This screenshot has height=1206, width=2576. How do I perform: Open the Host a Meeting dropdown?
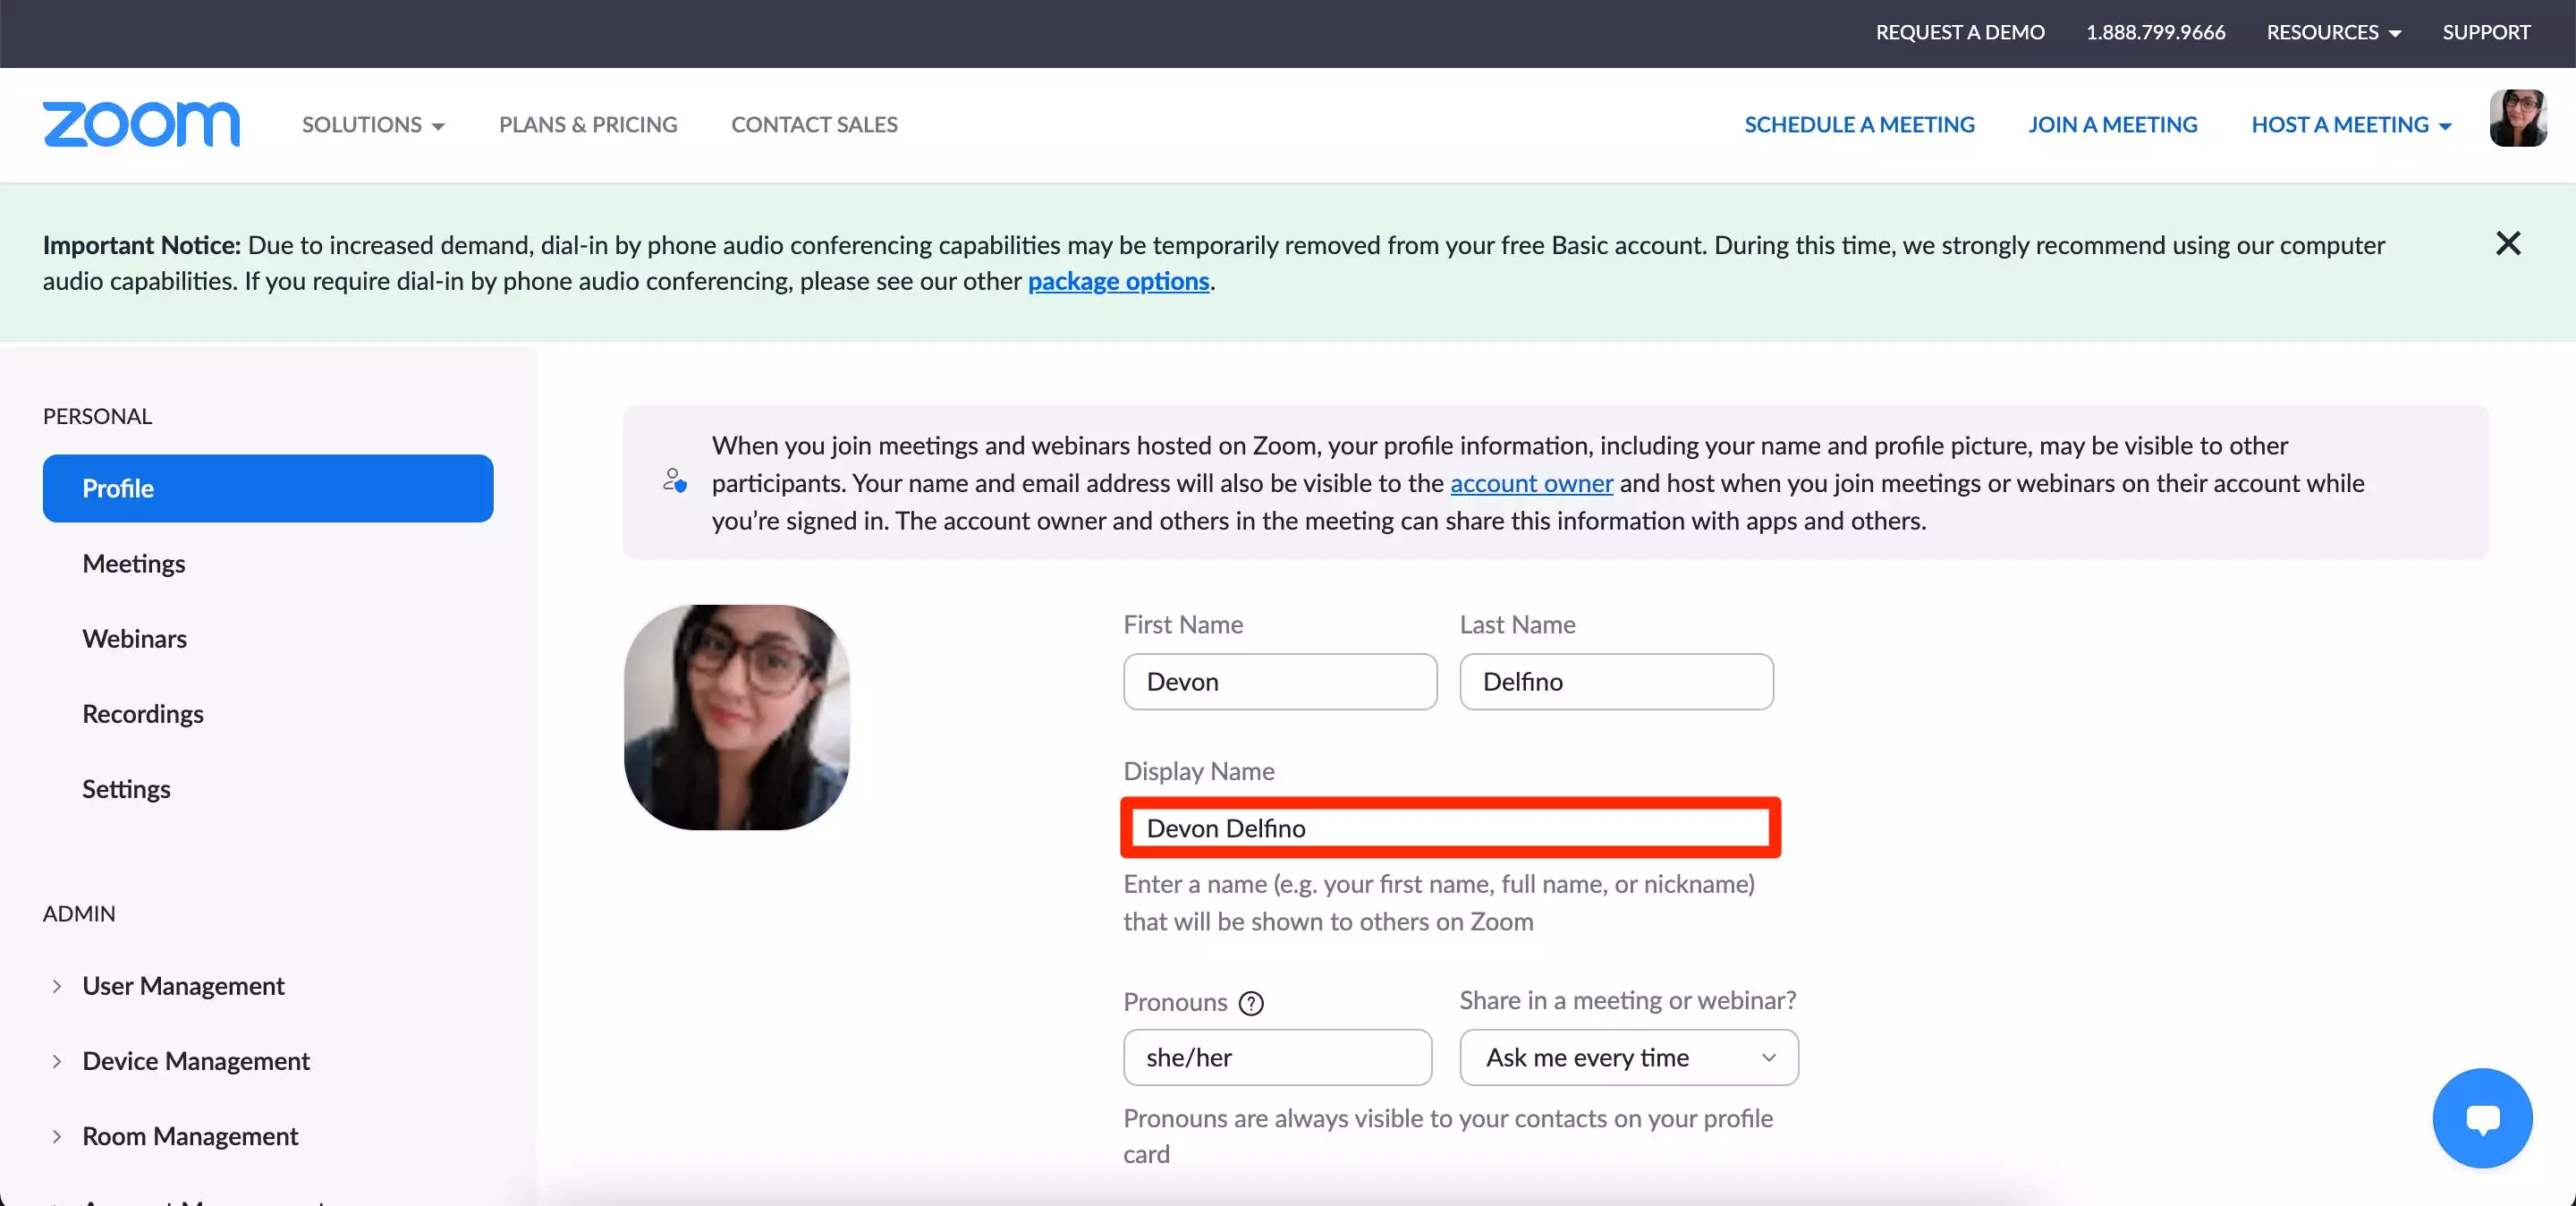pos(2351,125)
